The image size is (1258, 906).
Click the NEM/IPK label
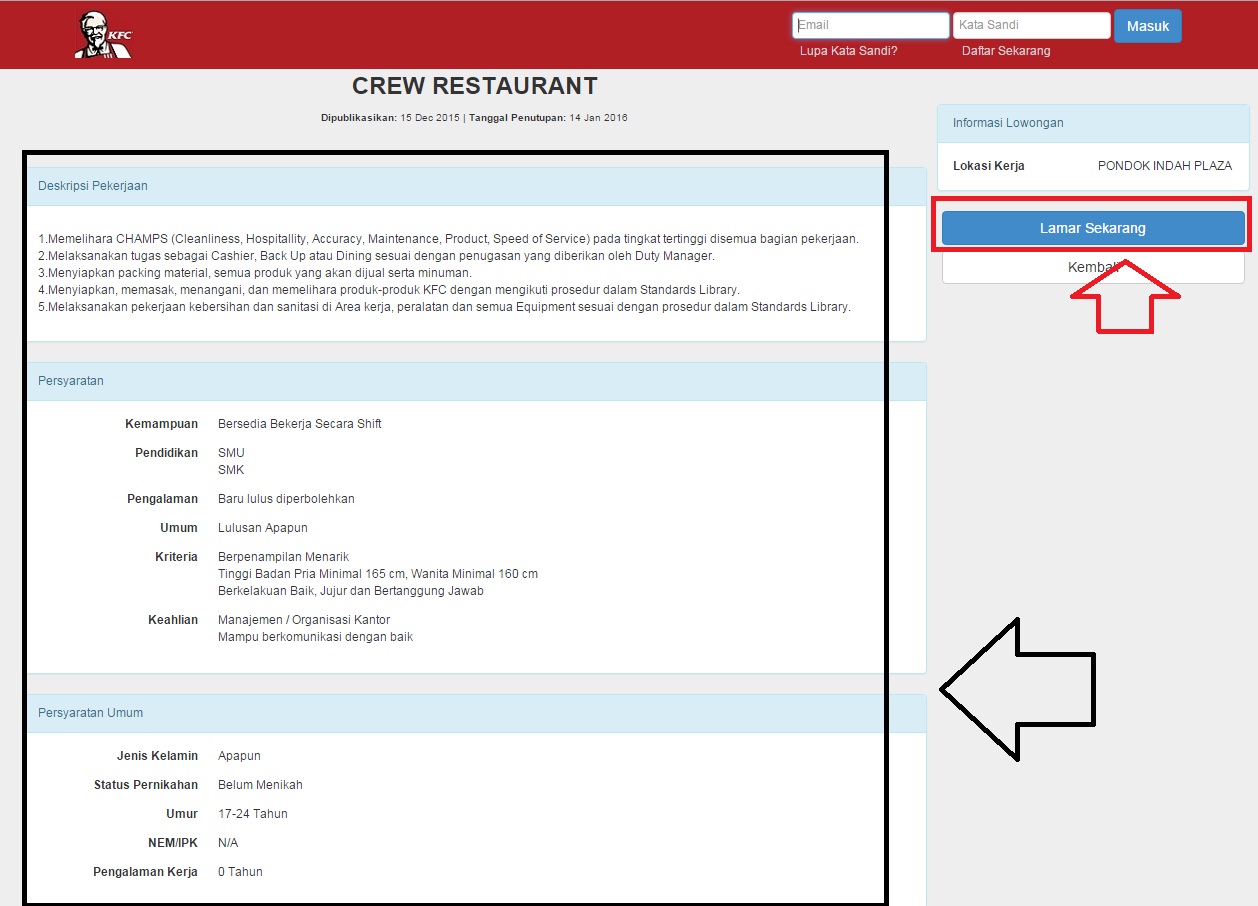[x=173, y=843]
